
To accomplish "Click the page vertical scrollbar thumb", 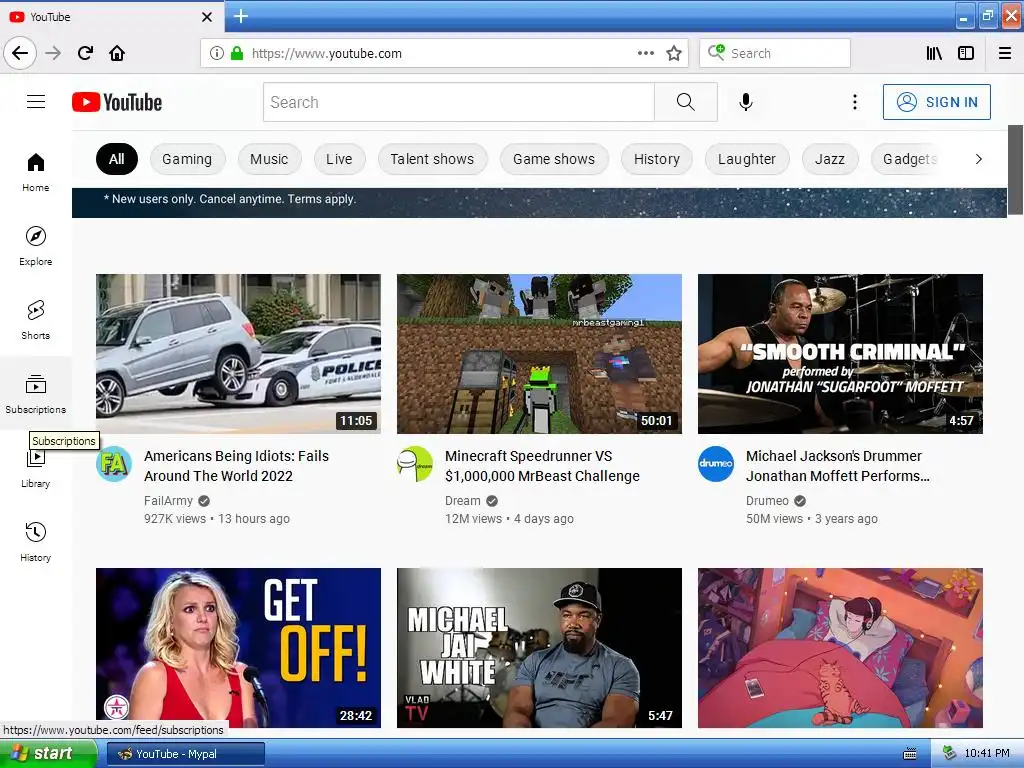I will (x=1015, y=170).
